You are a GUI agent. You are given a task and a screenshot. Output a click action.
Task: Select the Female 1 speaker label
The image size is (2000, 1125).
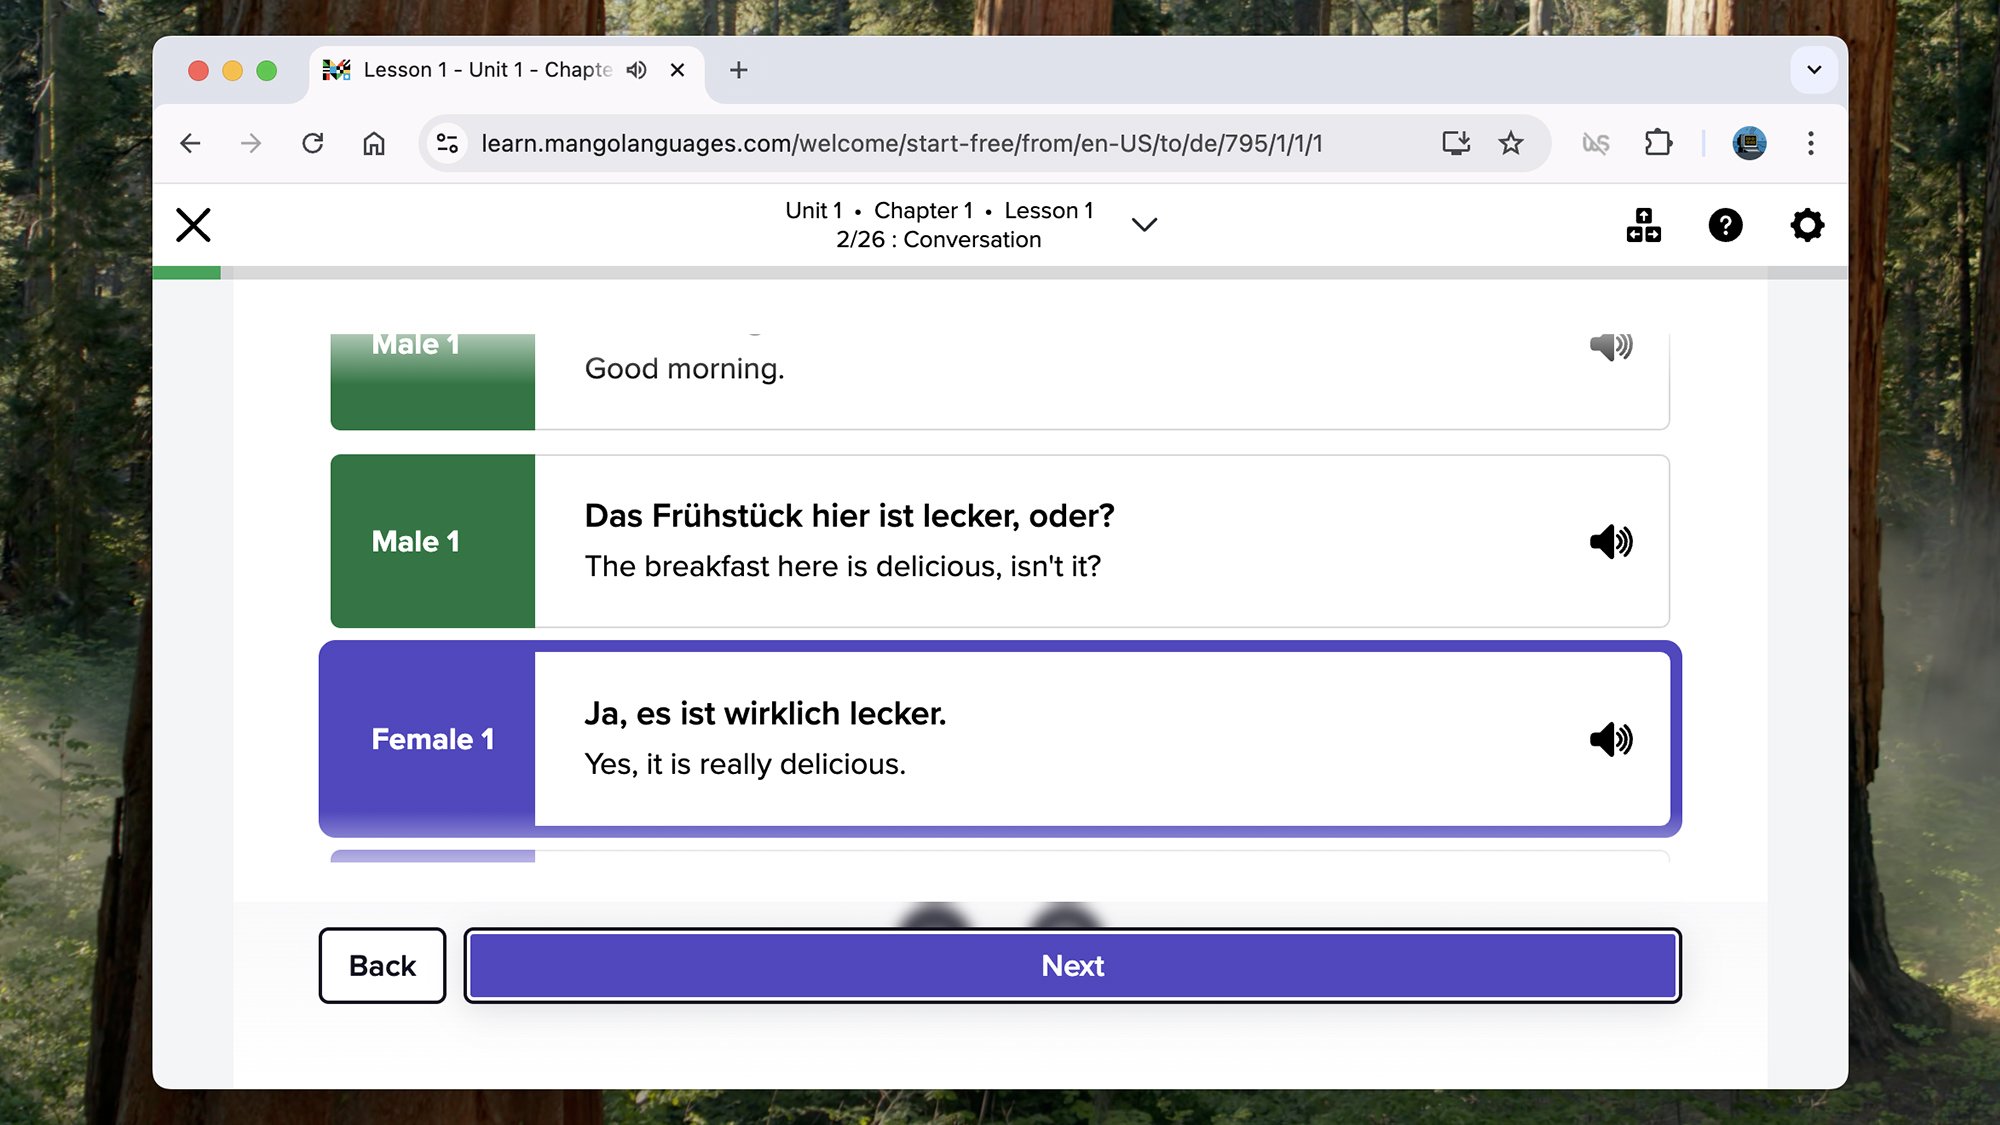(x=433, y=739)
